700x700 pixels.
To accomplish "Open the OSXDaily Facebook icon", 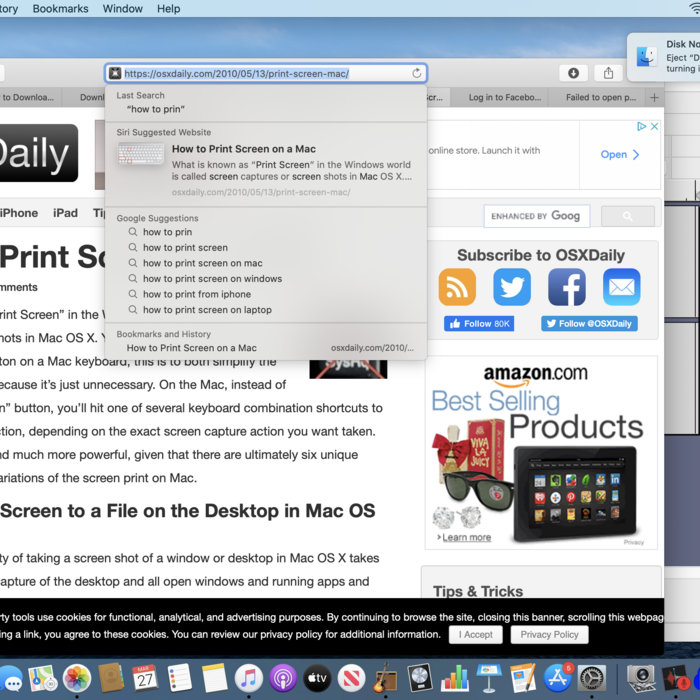I will coord(566,287).
